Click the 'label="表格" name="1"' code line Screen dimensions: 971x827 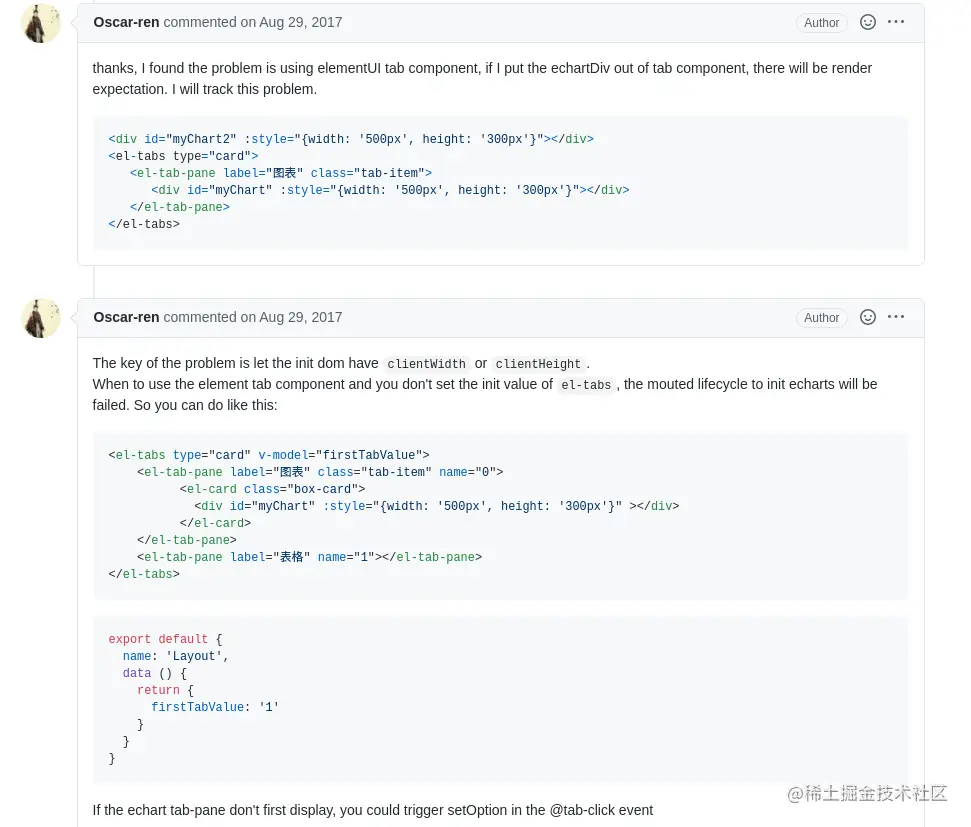[310, 557]
